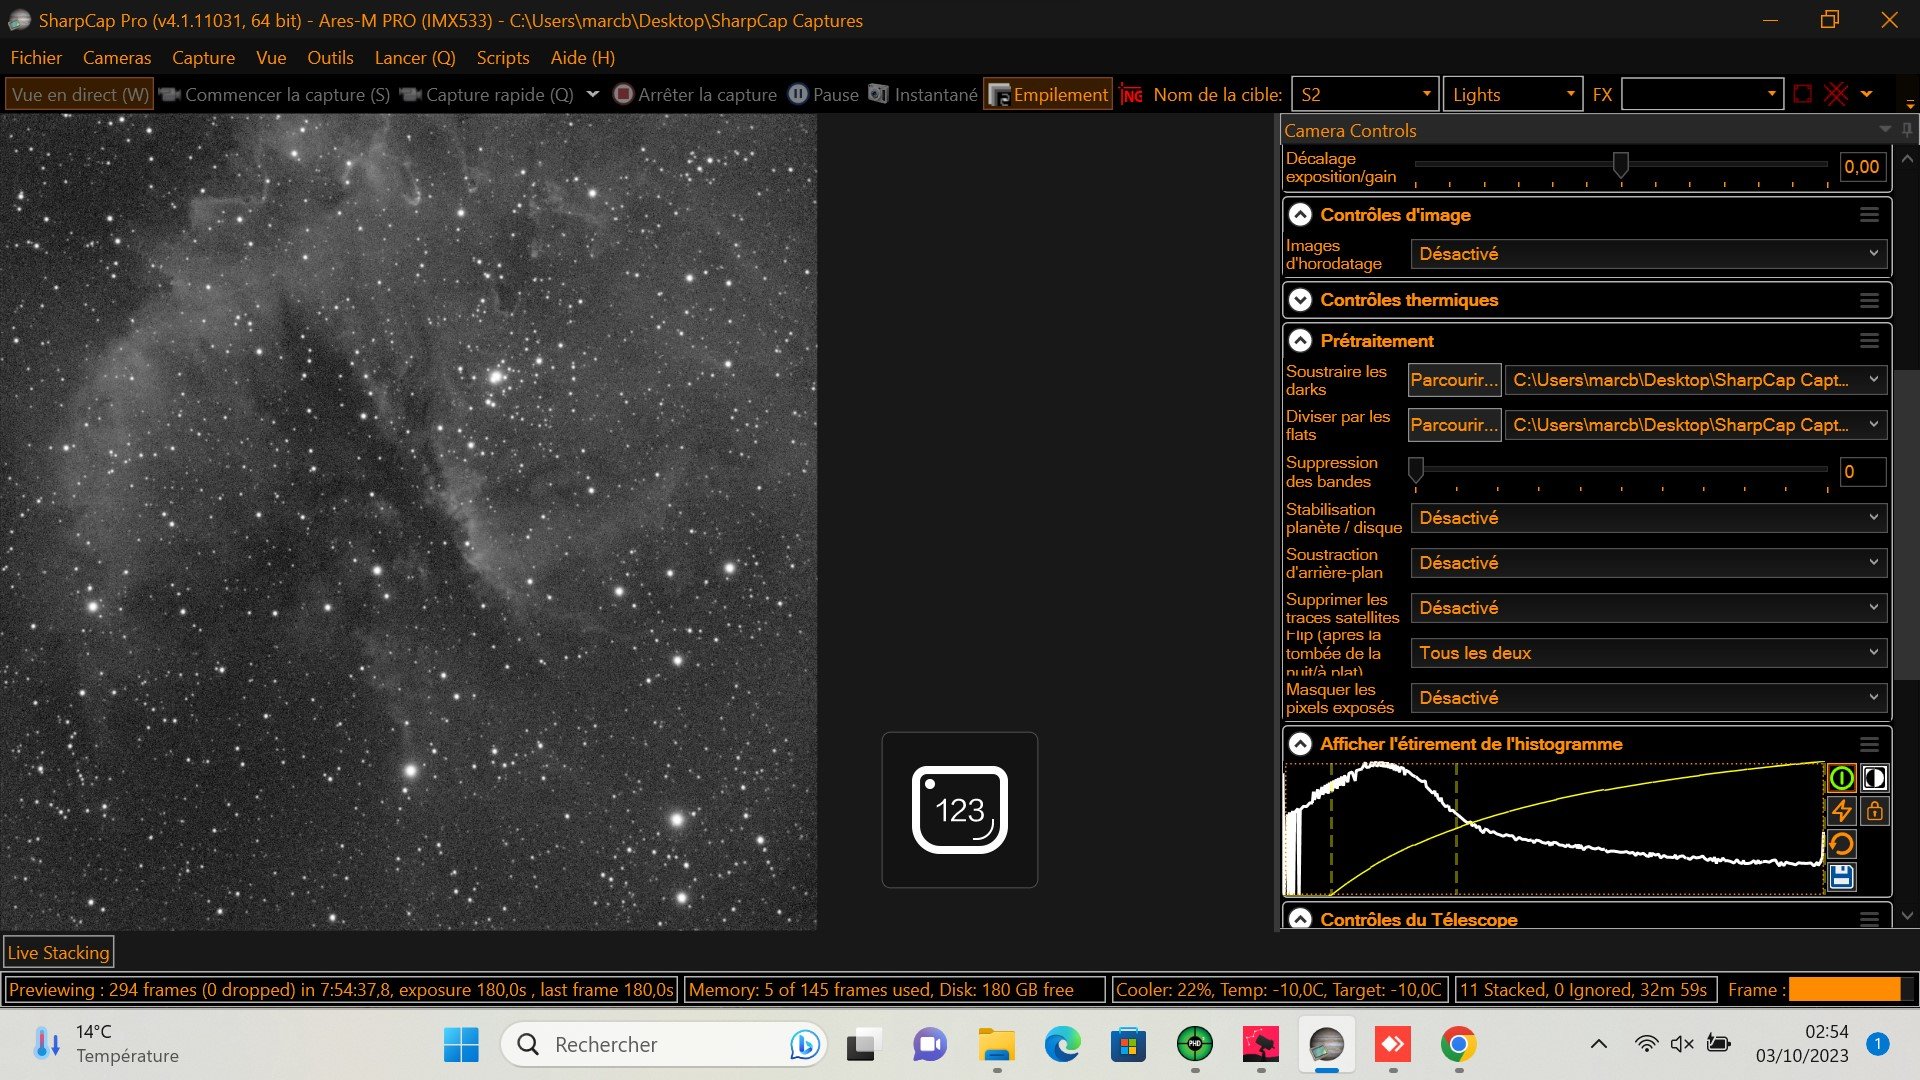Reset histogram stretch with circular arrow icon
1920x1080 pixels.
click(x=1841, y=843)
